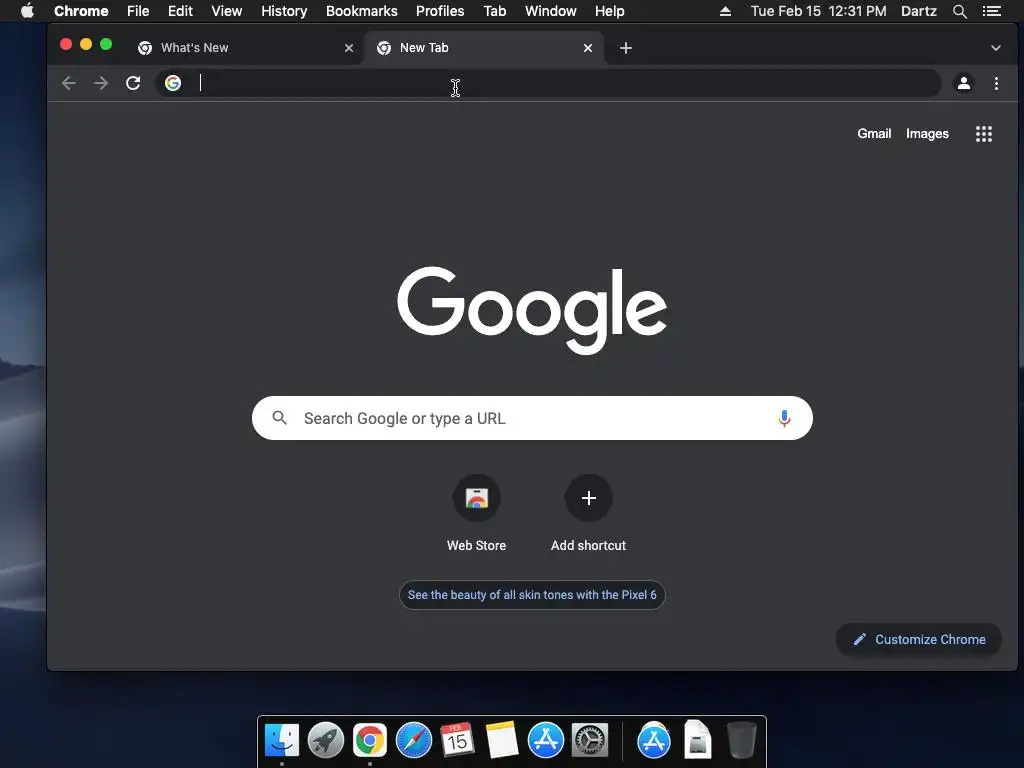
Task: Click the magnifier icon in search box
Action: coord(280,418)
